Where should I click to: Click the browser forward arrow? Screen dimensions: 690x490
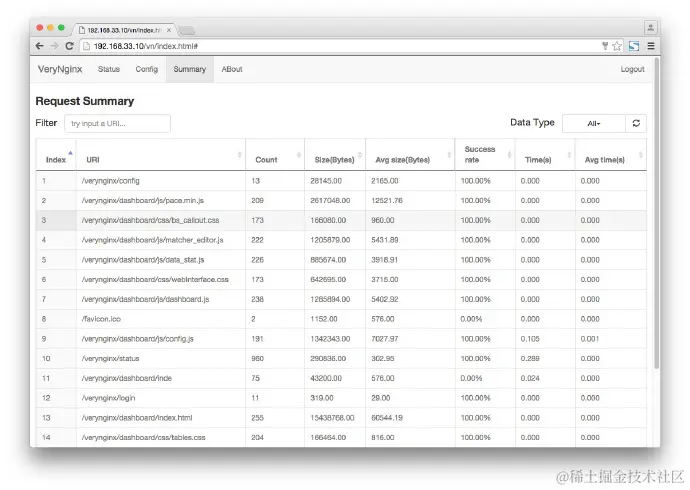pos(54,46)
